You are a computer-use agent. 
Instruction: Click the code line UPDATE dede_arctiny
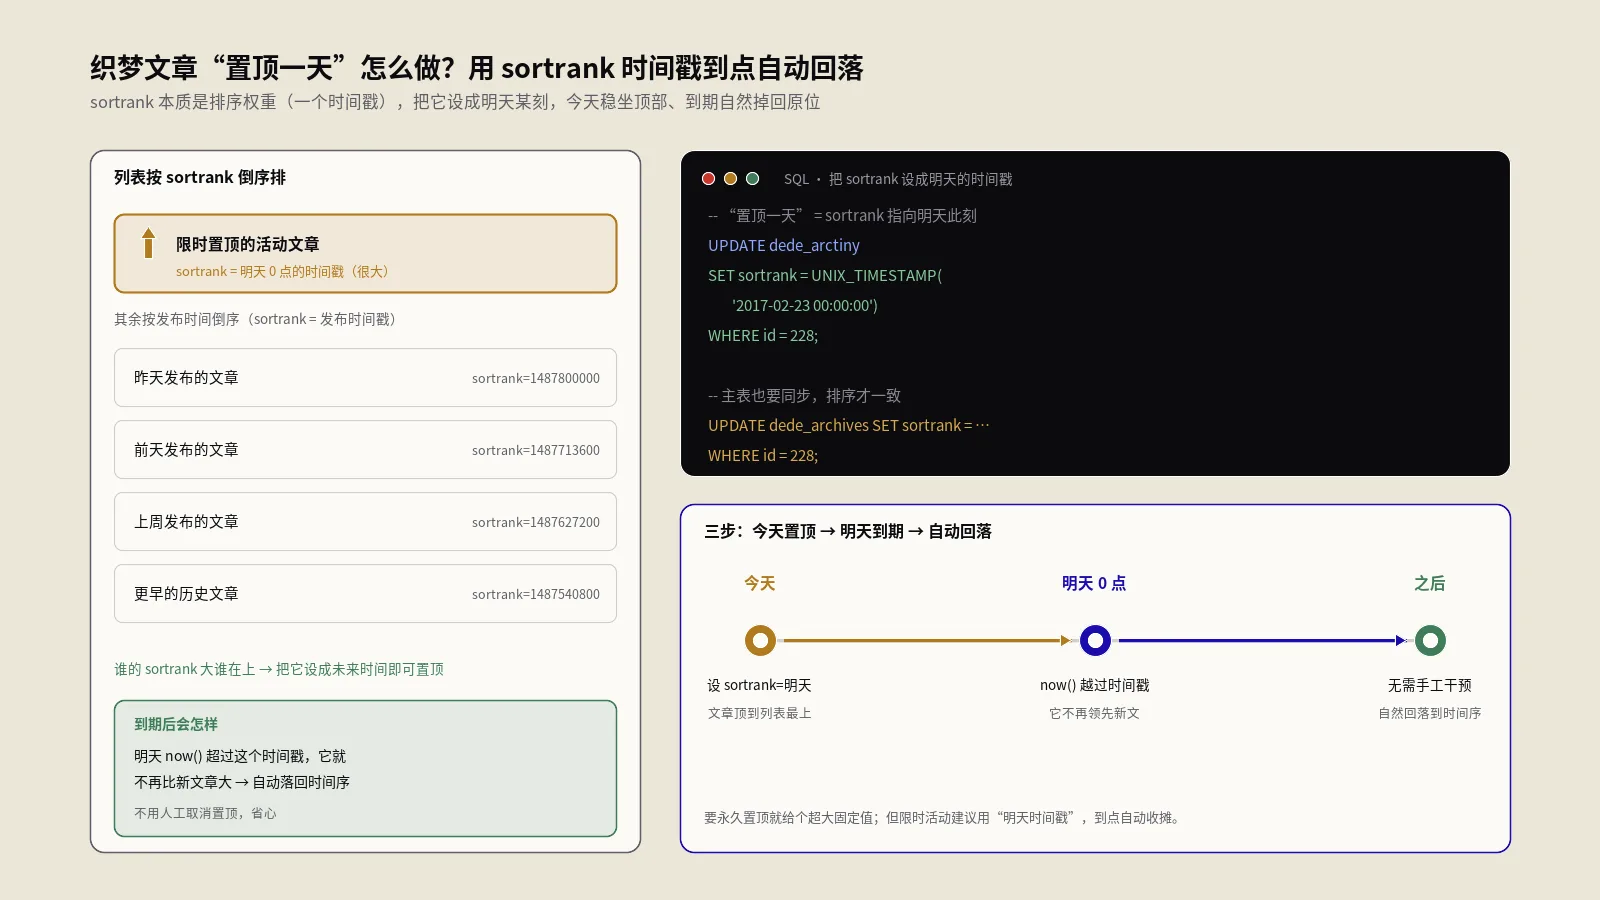(784, 245)
